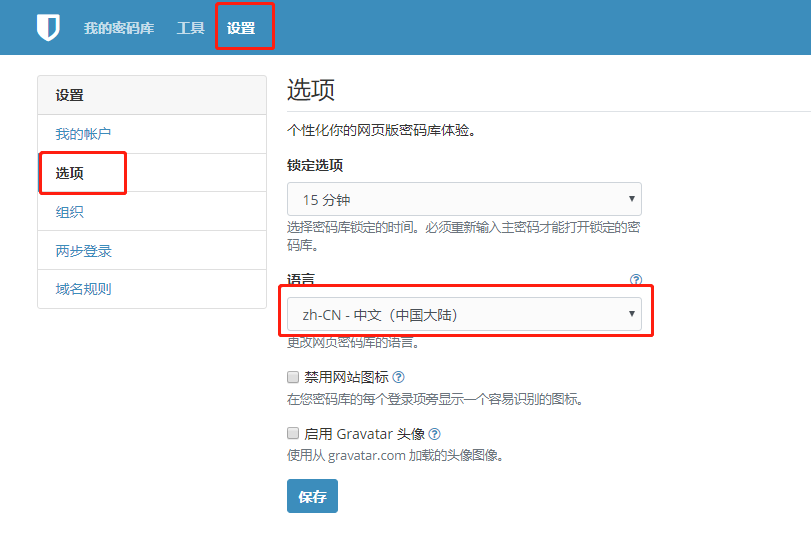Go to 两步登录 settings page
This screenshot has height=551, width=811.
tap(83, 251)
